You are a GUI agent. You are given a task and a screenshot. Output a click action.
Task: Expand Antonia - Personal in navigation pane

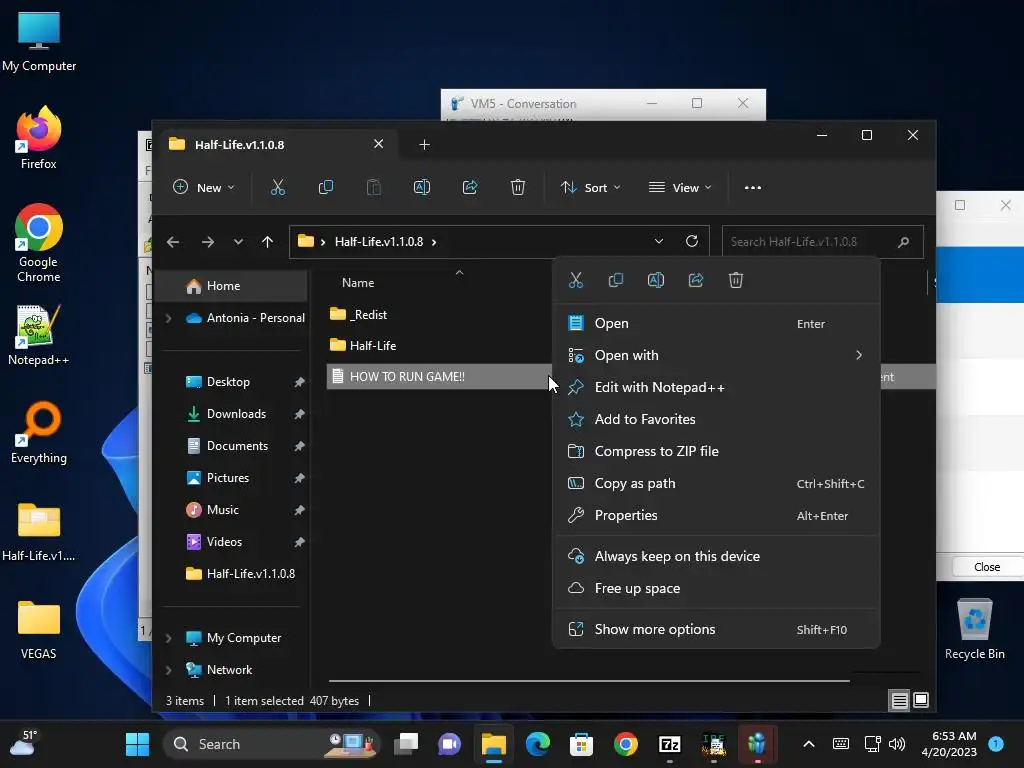pyautogui.click(x=168, y=318)
